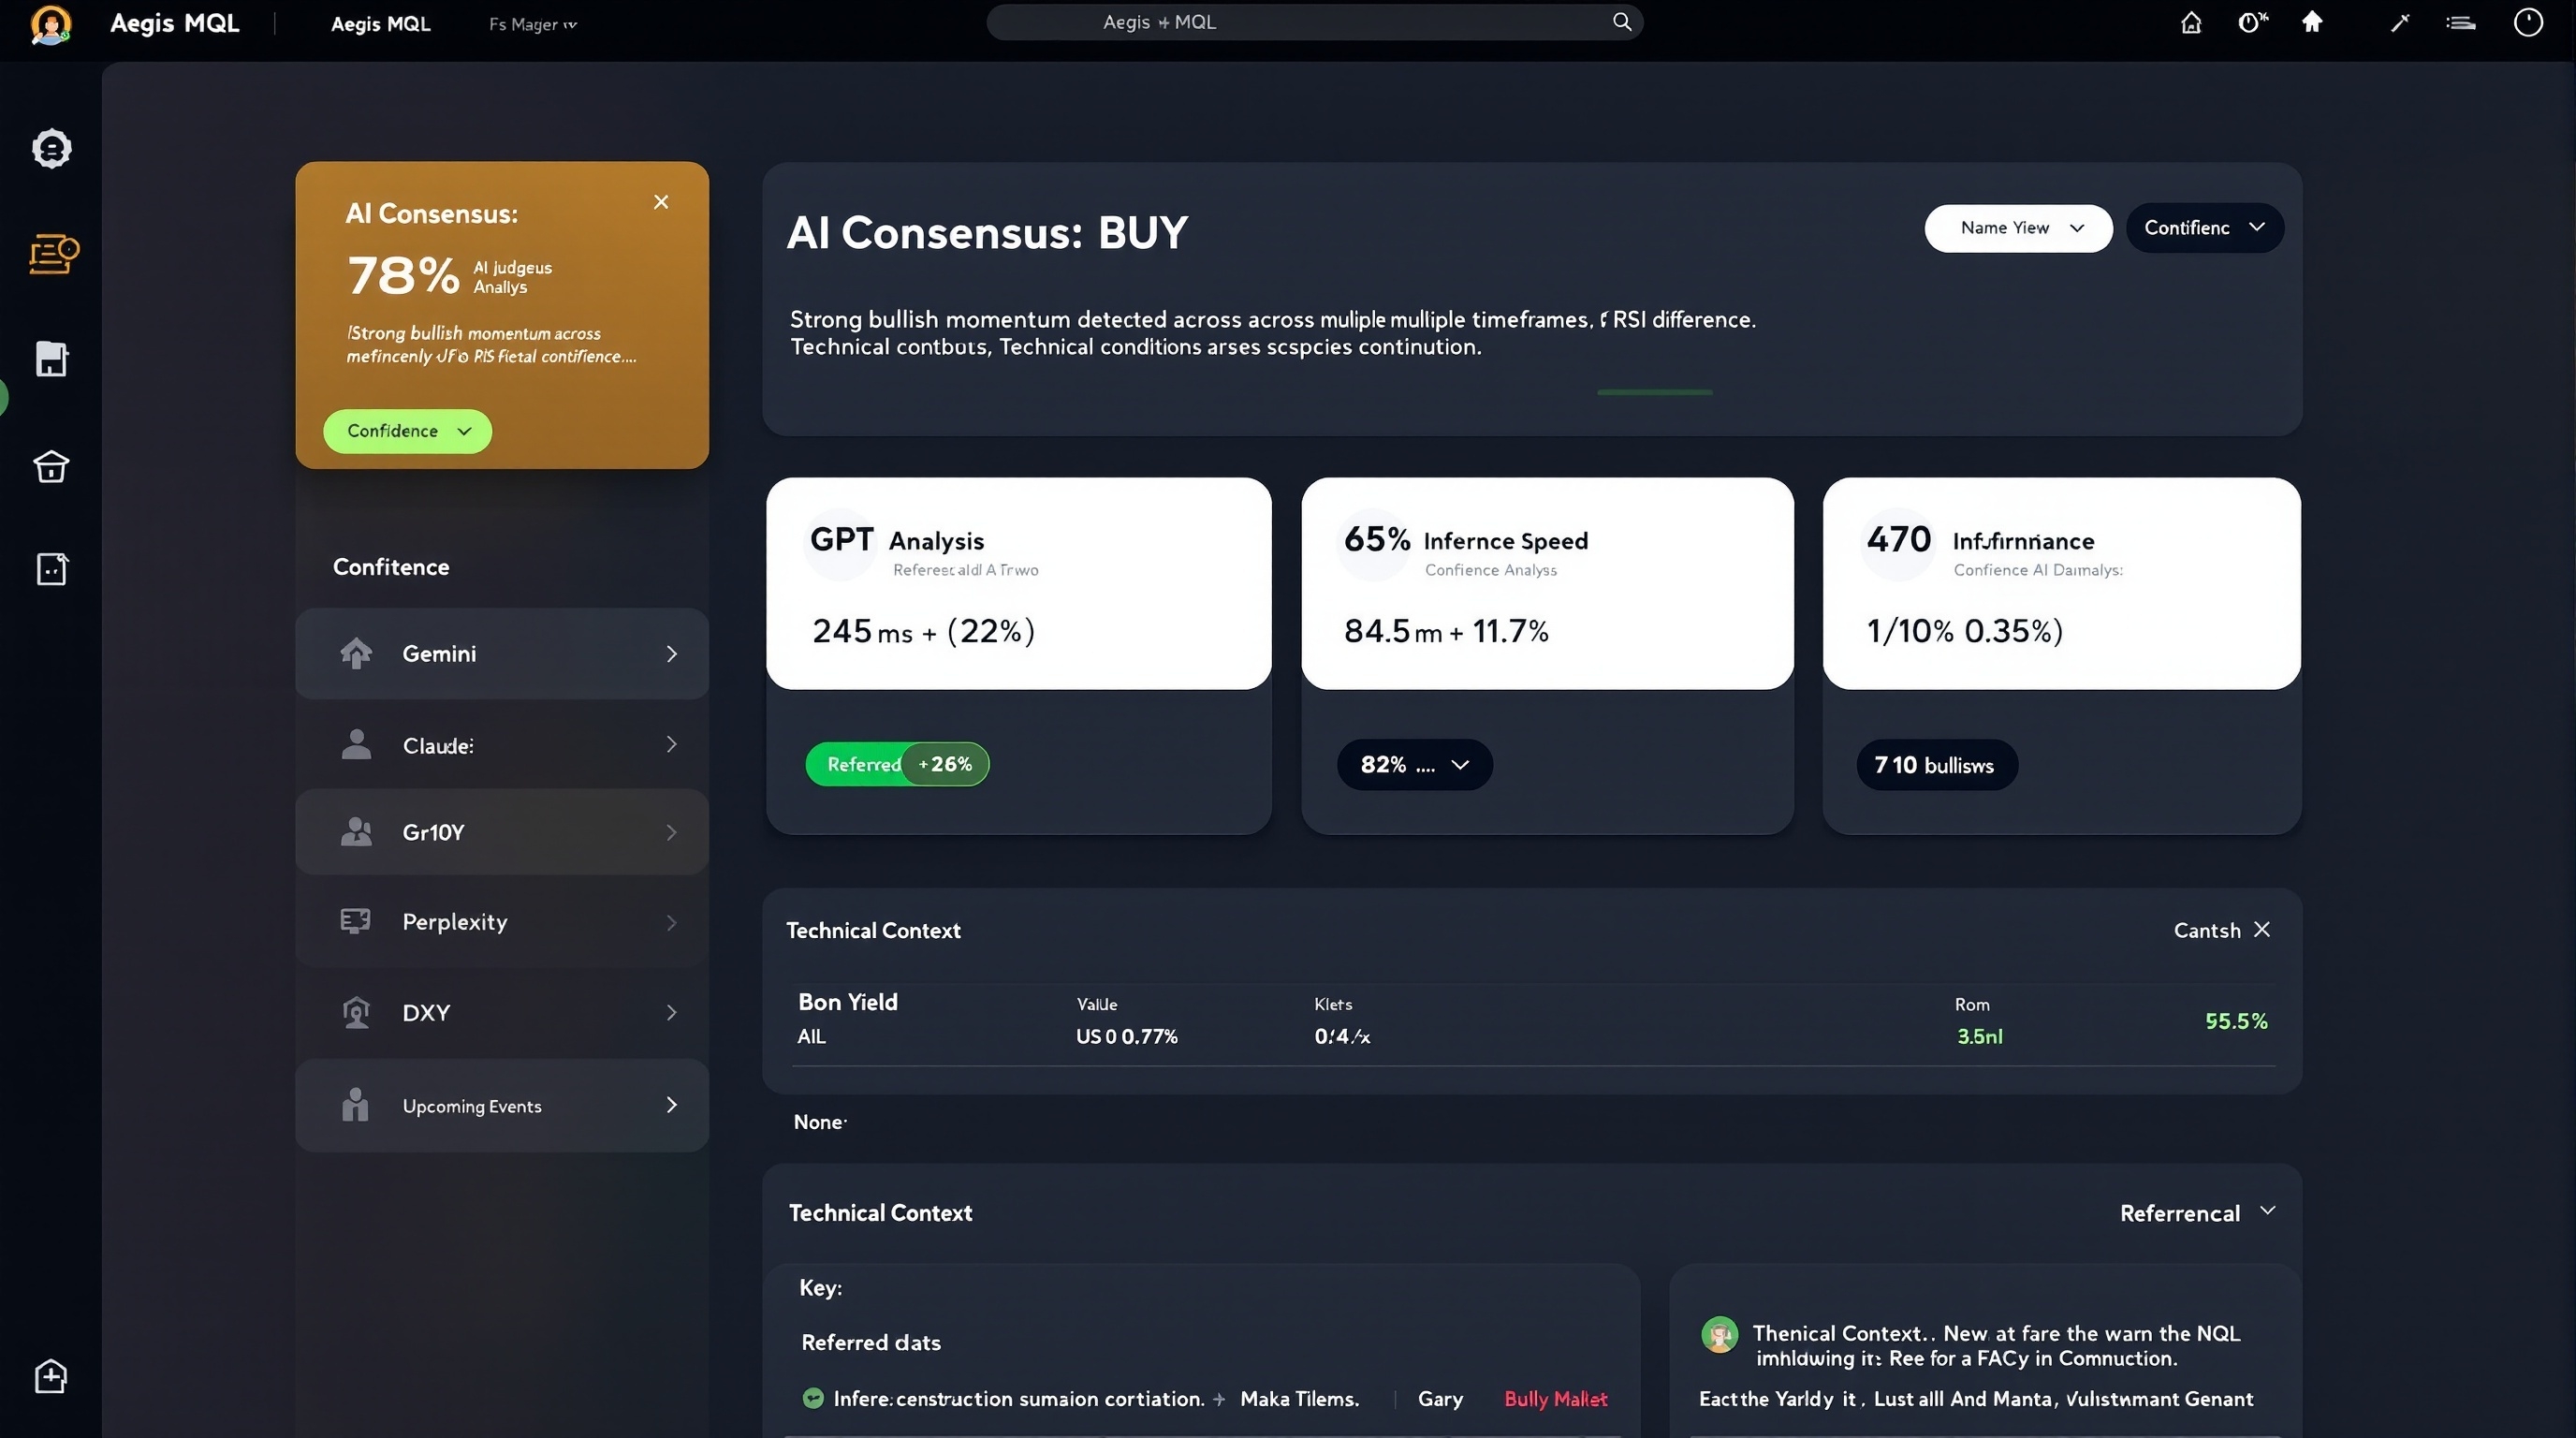The height and width of the screenshot is (1438, 2576).
Task: Open the robot assistant sidebar icon
Action: (x=51, y=149)
